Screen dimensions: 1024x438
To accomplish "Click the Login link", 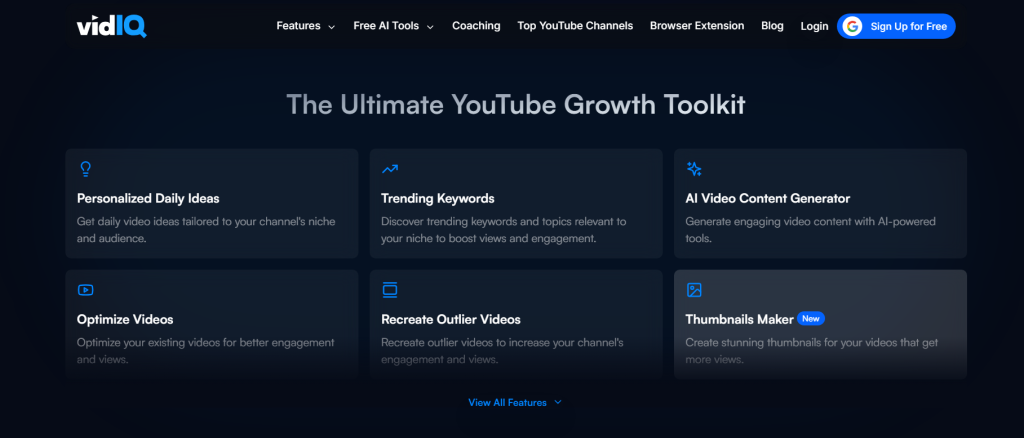I will (814, 26).
